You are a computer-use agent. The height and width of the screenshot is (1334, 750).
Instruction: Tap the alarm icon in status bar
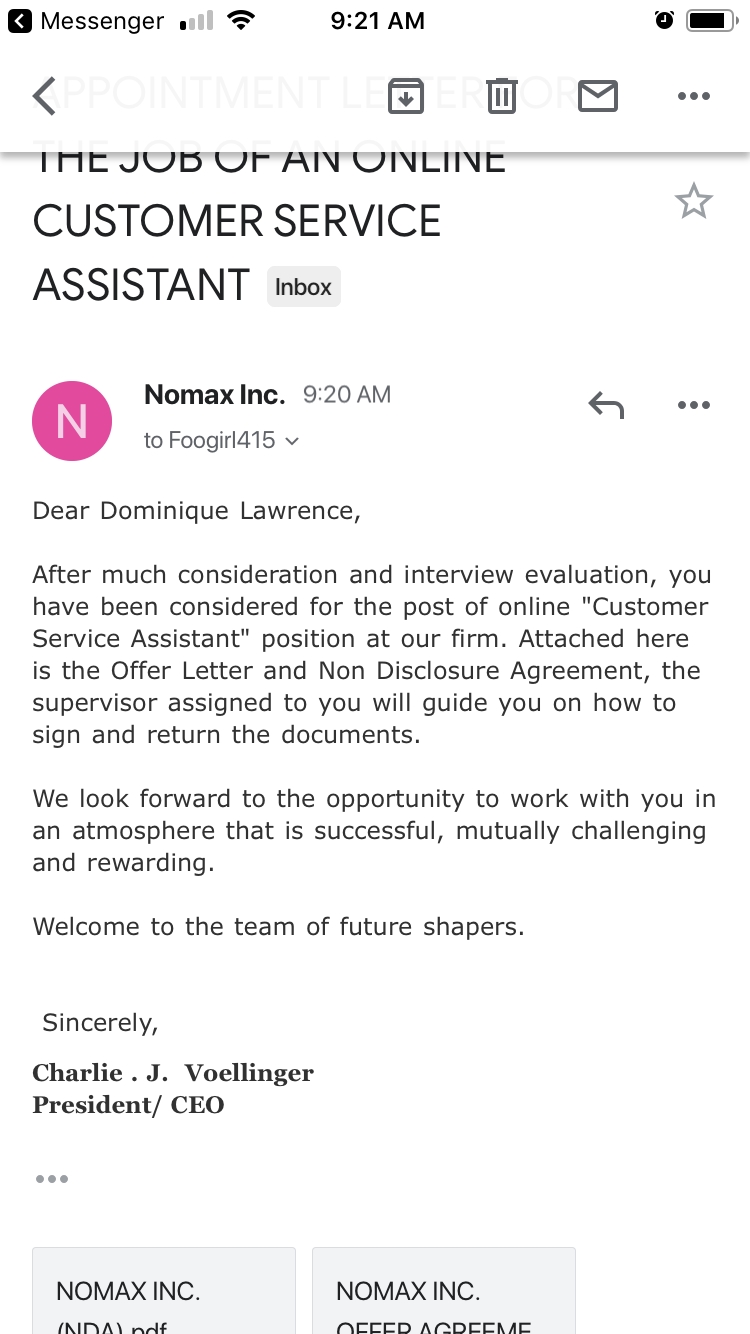click(x=664, y=21)
